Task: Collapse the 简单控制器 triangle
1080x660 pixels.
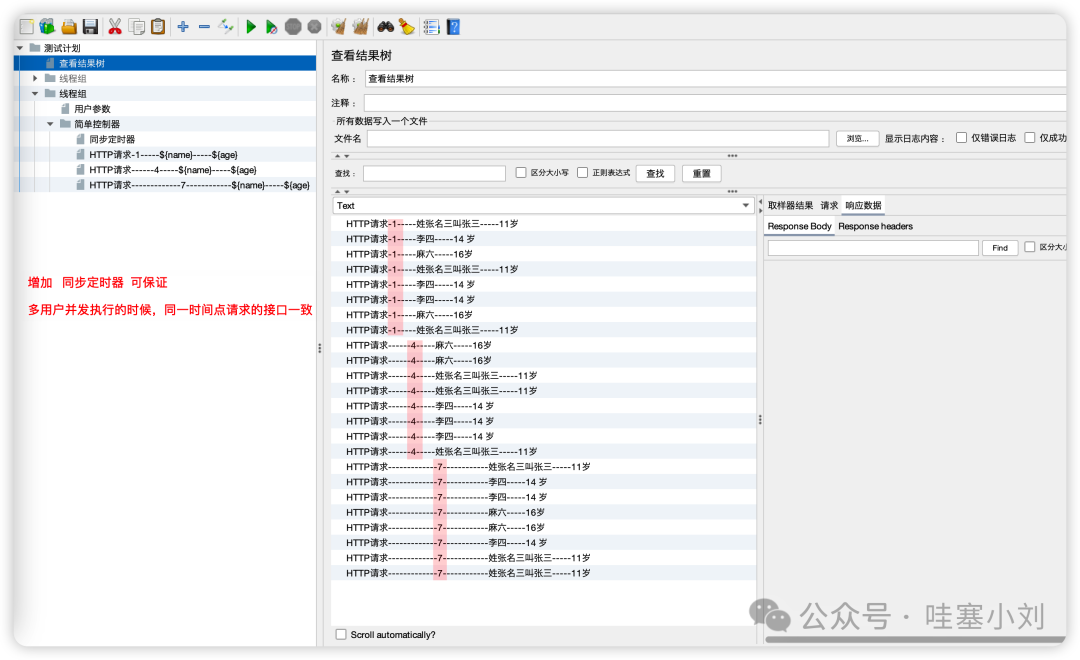Action: pos(50,124)
